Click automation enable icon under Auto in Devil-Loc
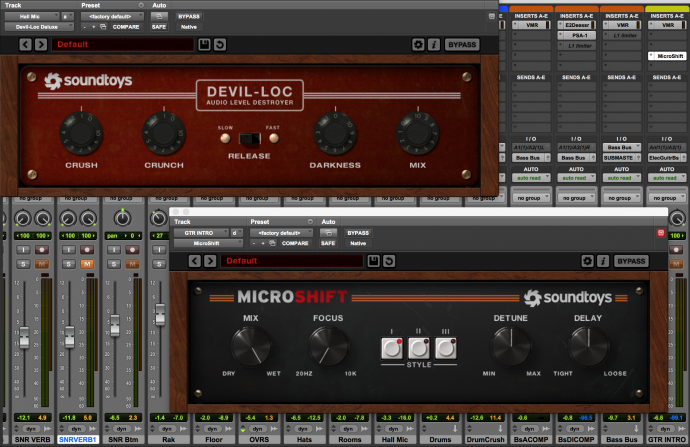 159,16
